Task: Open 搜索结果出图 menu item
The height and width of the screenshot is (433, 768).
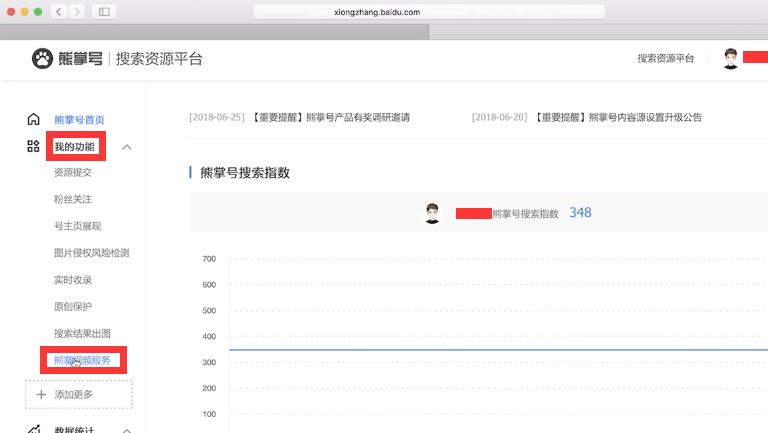Action: click(x=82, y=334)
